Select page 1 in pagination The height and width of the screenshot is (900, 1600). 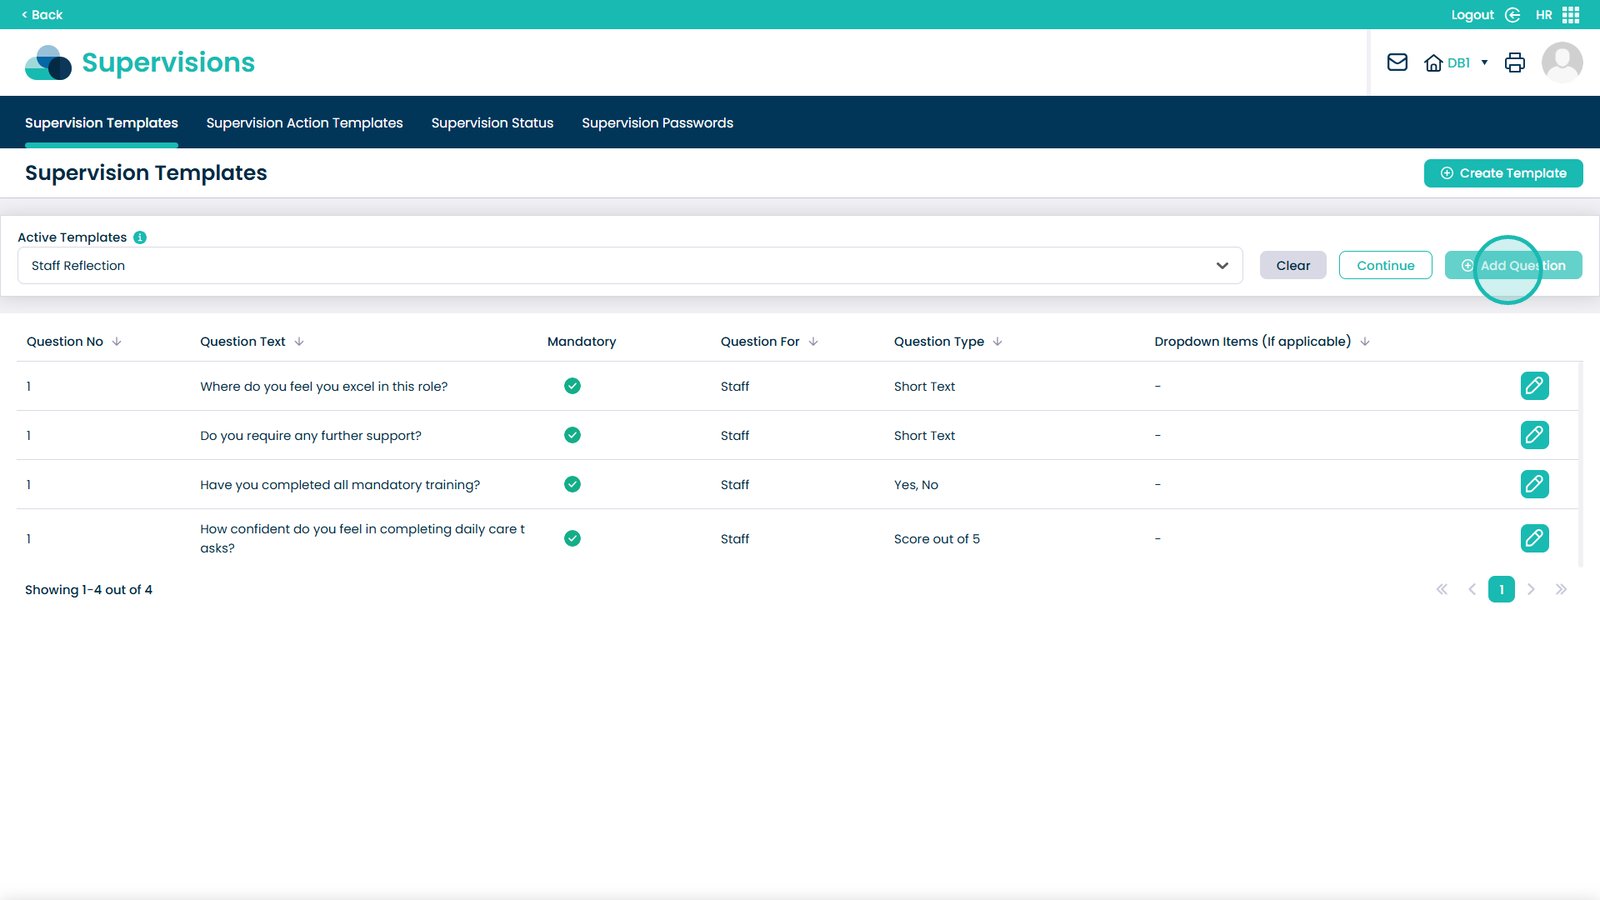(1500, 590)
